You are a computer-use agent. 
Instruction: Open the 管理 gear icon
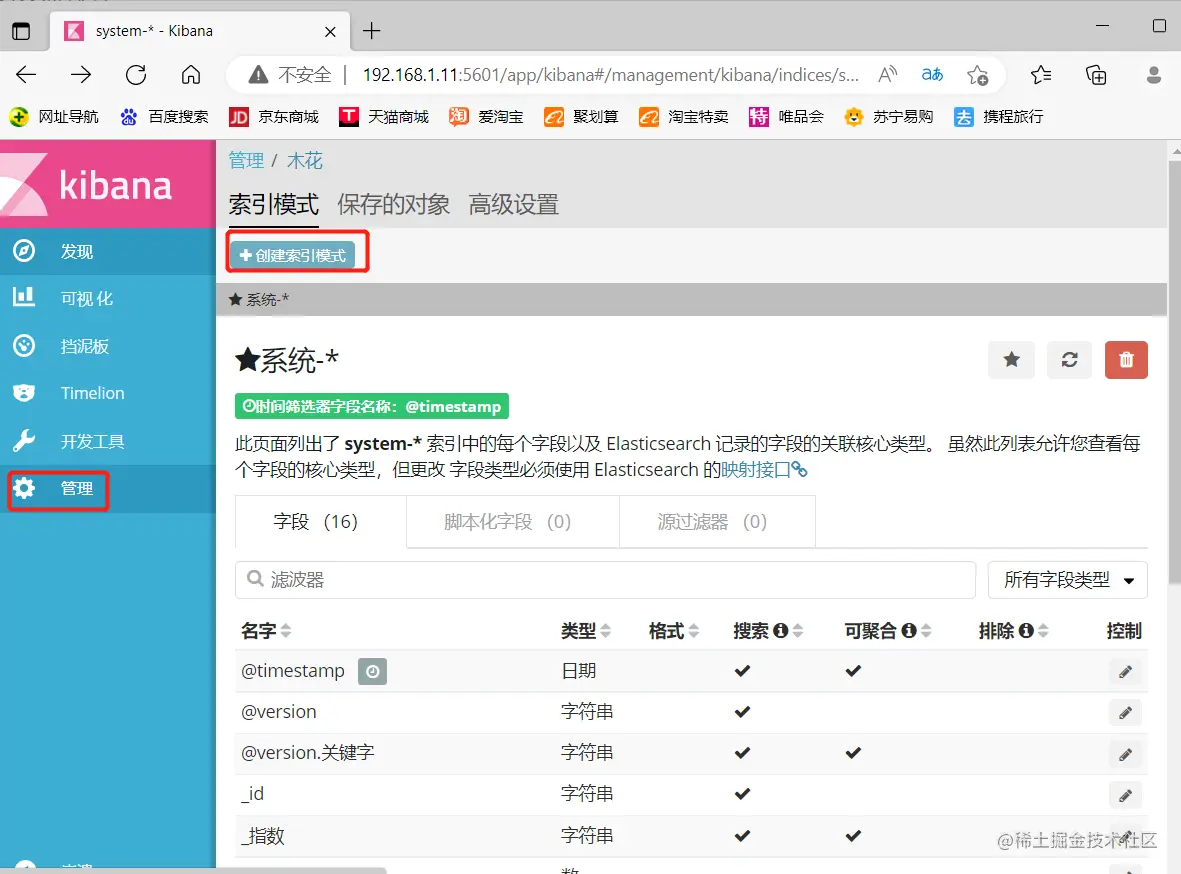click(24, 488)
